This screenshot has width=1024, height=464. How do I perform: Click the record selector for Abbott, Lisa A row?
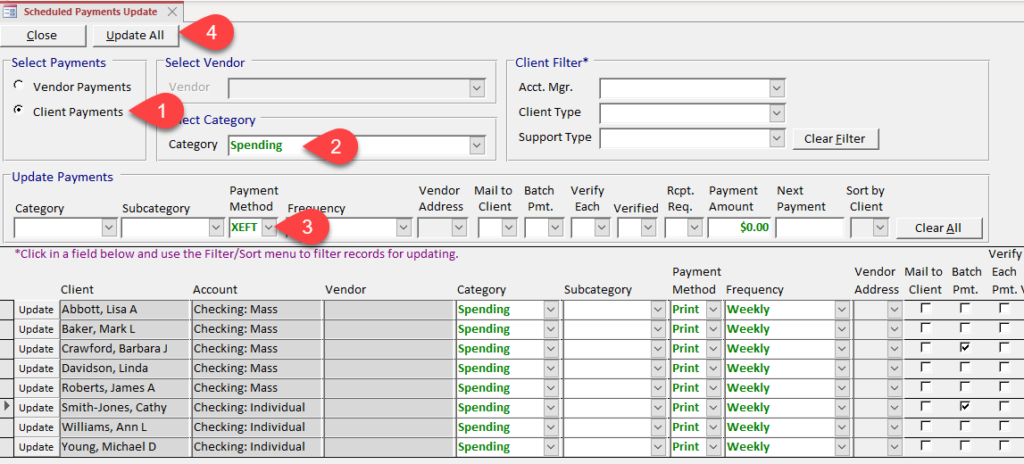click(7, 310)
